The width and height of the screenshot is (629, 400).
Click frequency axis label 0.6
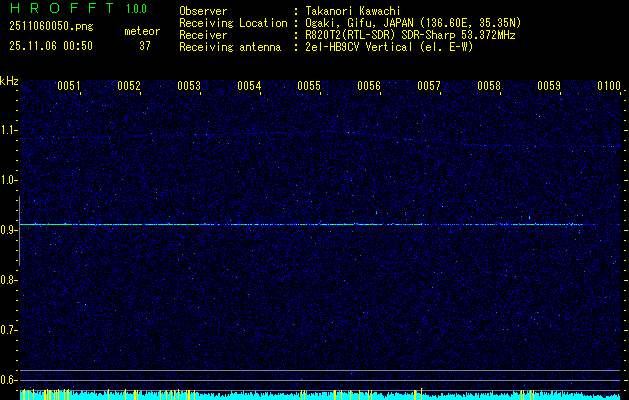[x=7, y=380]
